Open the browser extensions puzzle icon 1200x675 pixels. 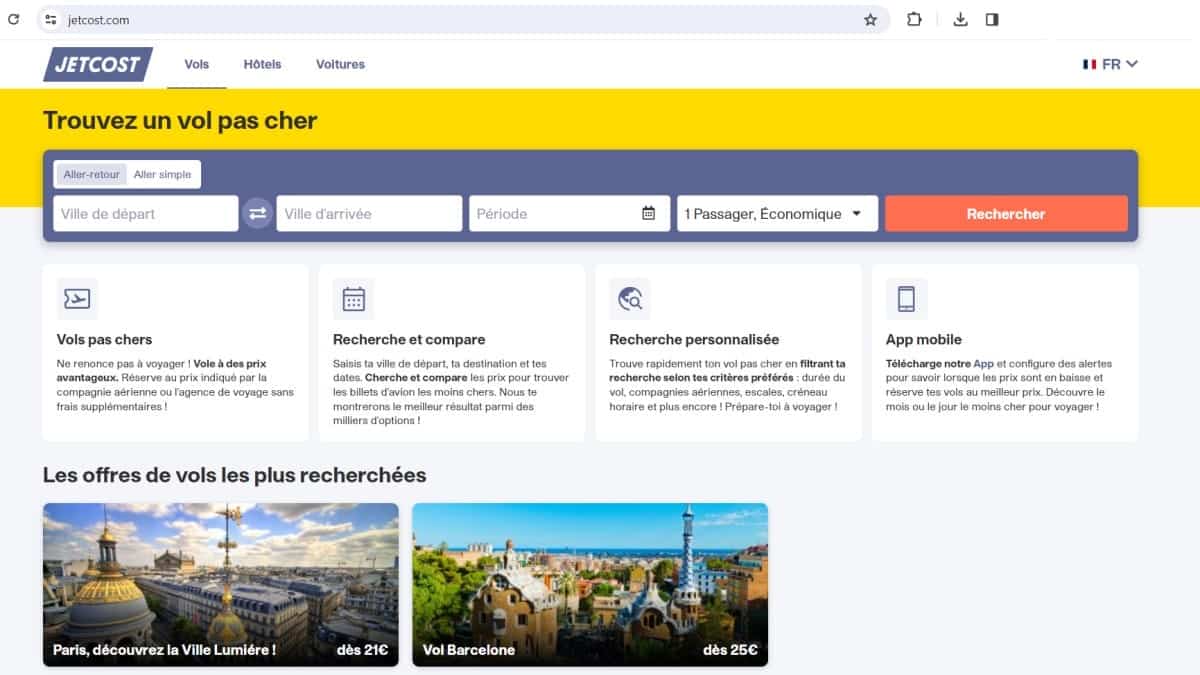pos(914,20)
